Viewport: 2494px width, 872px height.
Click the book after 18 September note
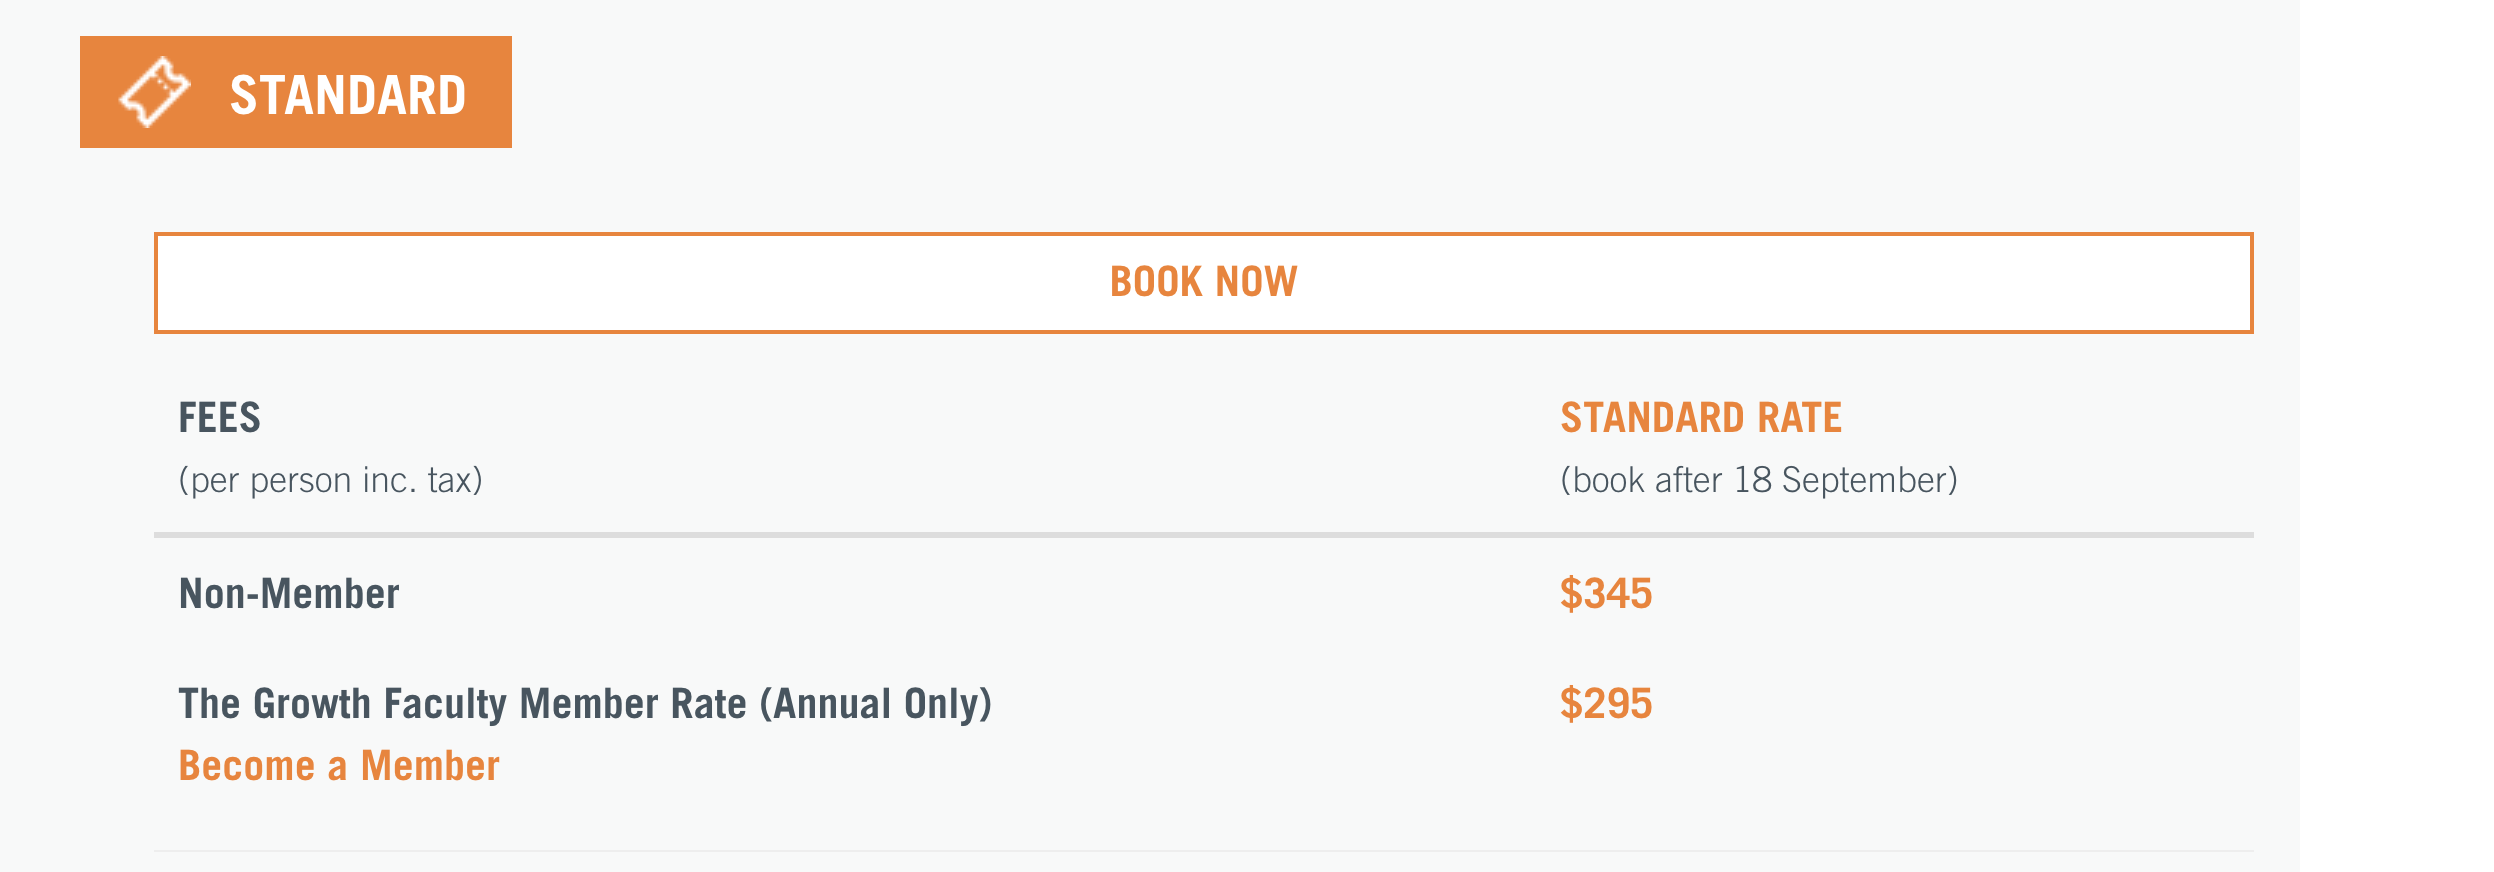click(1759, 481)
